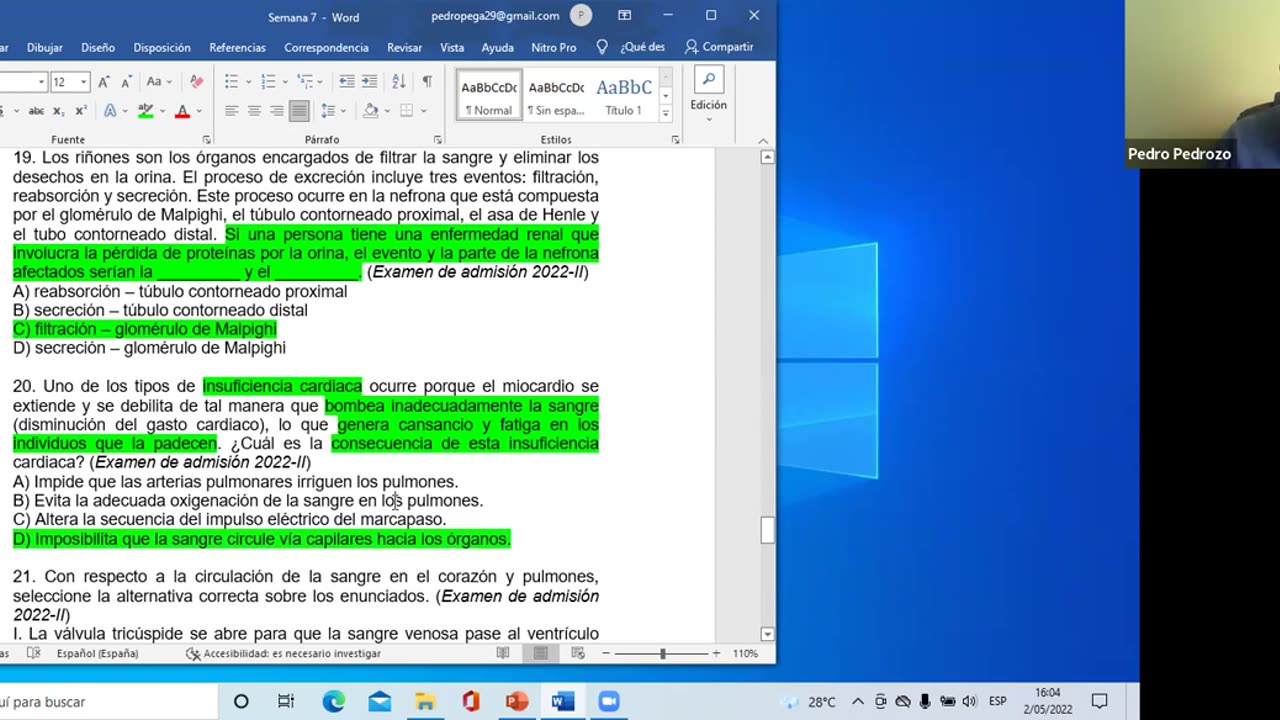Start a numbered list

267,82
